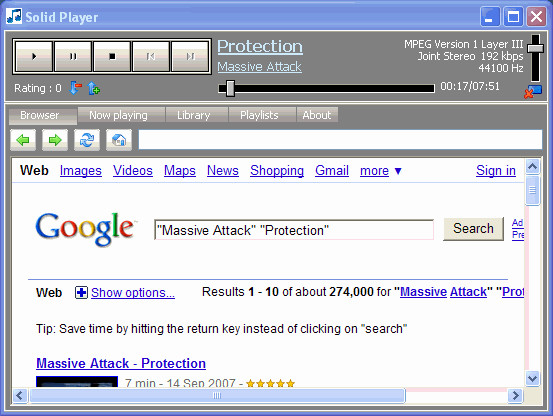Click the horizontal scrollbar left arrow
The height and width of the screenshot is (416, 553).
click(x=20, y=396)
